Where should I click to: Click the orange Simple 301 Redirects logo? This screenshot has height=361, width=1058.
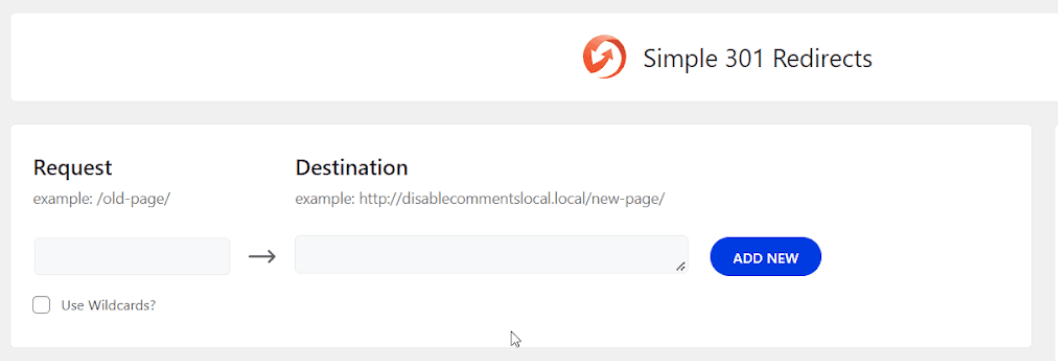tap(604, 57)
